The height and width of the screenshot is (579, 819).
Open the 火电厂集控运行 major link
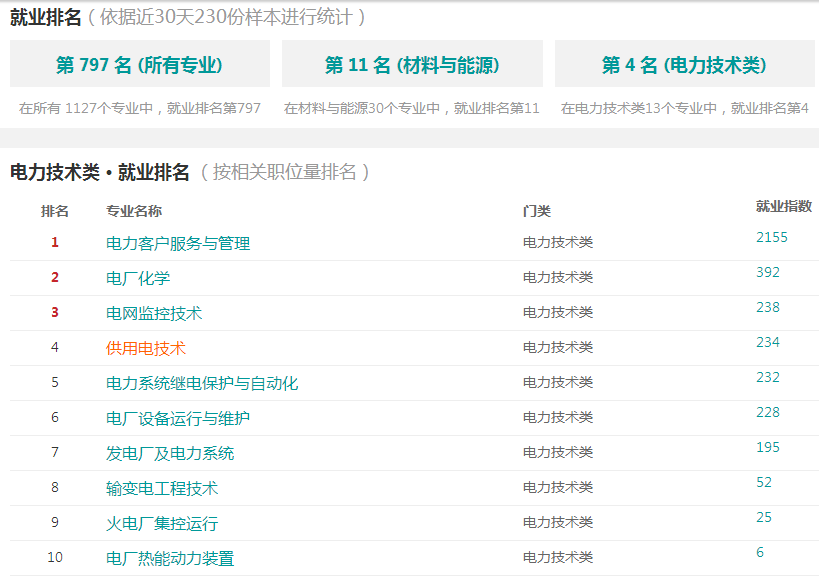click(162, 523)
